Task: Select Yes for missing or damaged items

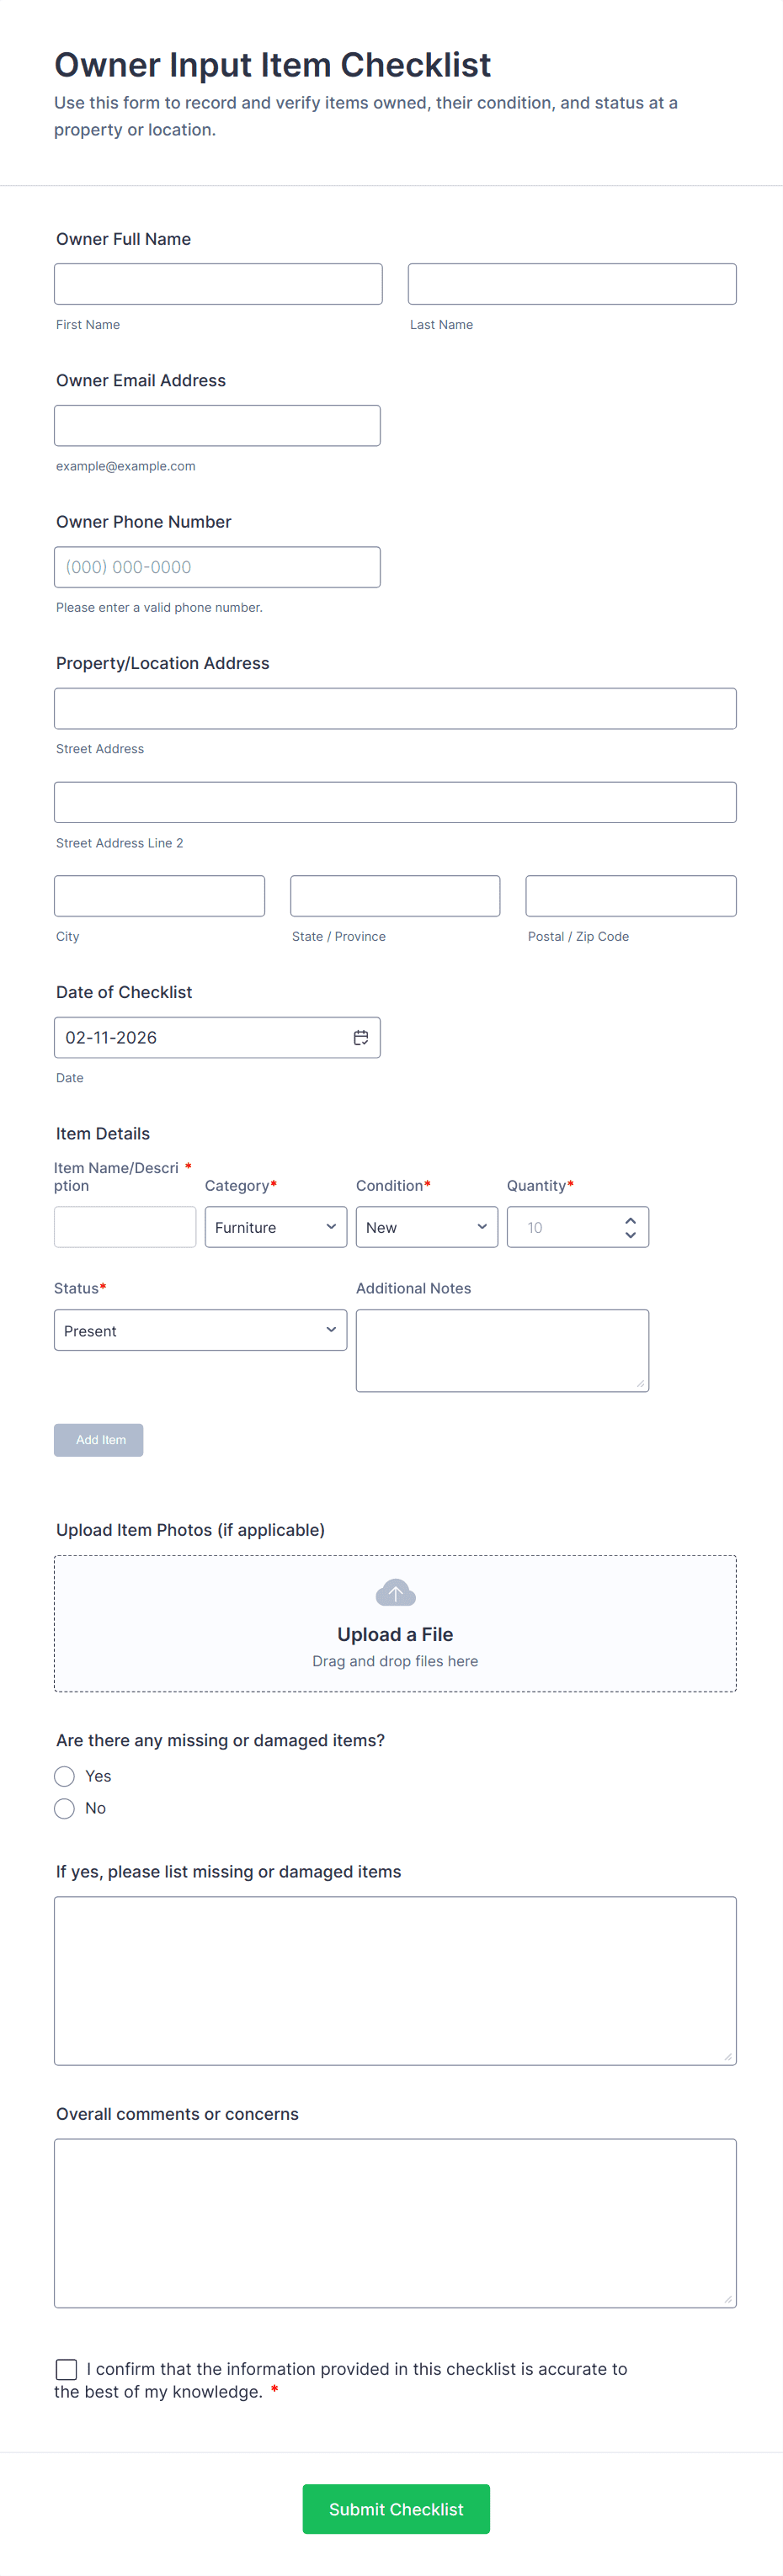Action: point(65,1776)
